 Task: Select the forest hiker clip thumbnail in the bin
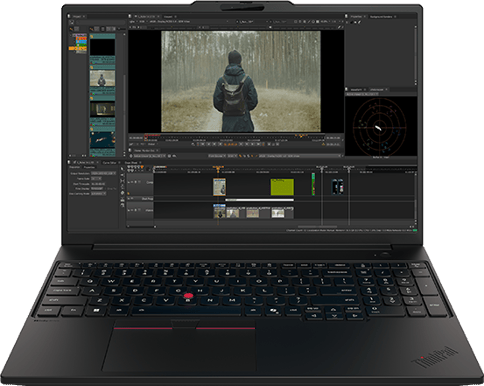tap(102, 78)
